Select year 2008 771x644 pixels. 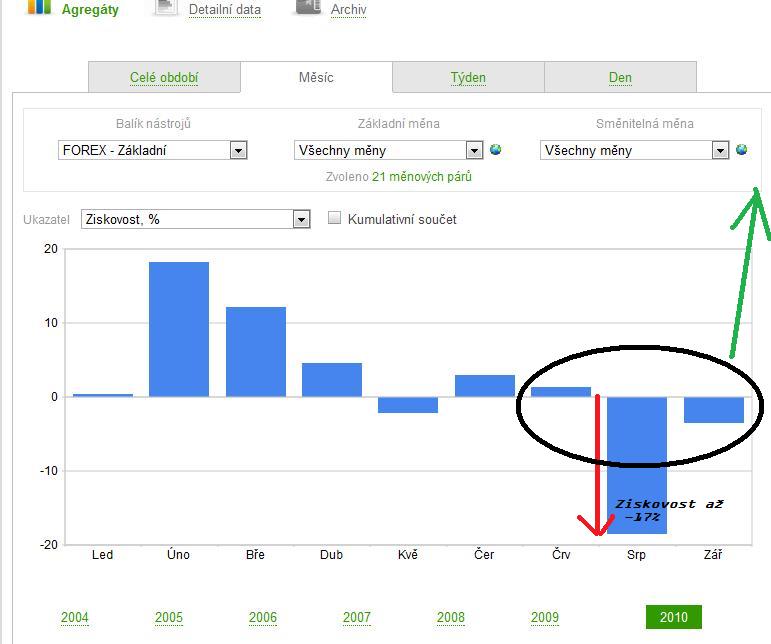(x=451, y=617)
